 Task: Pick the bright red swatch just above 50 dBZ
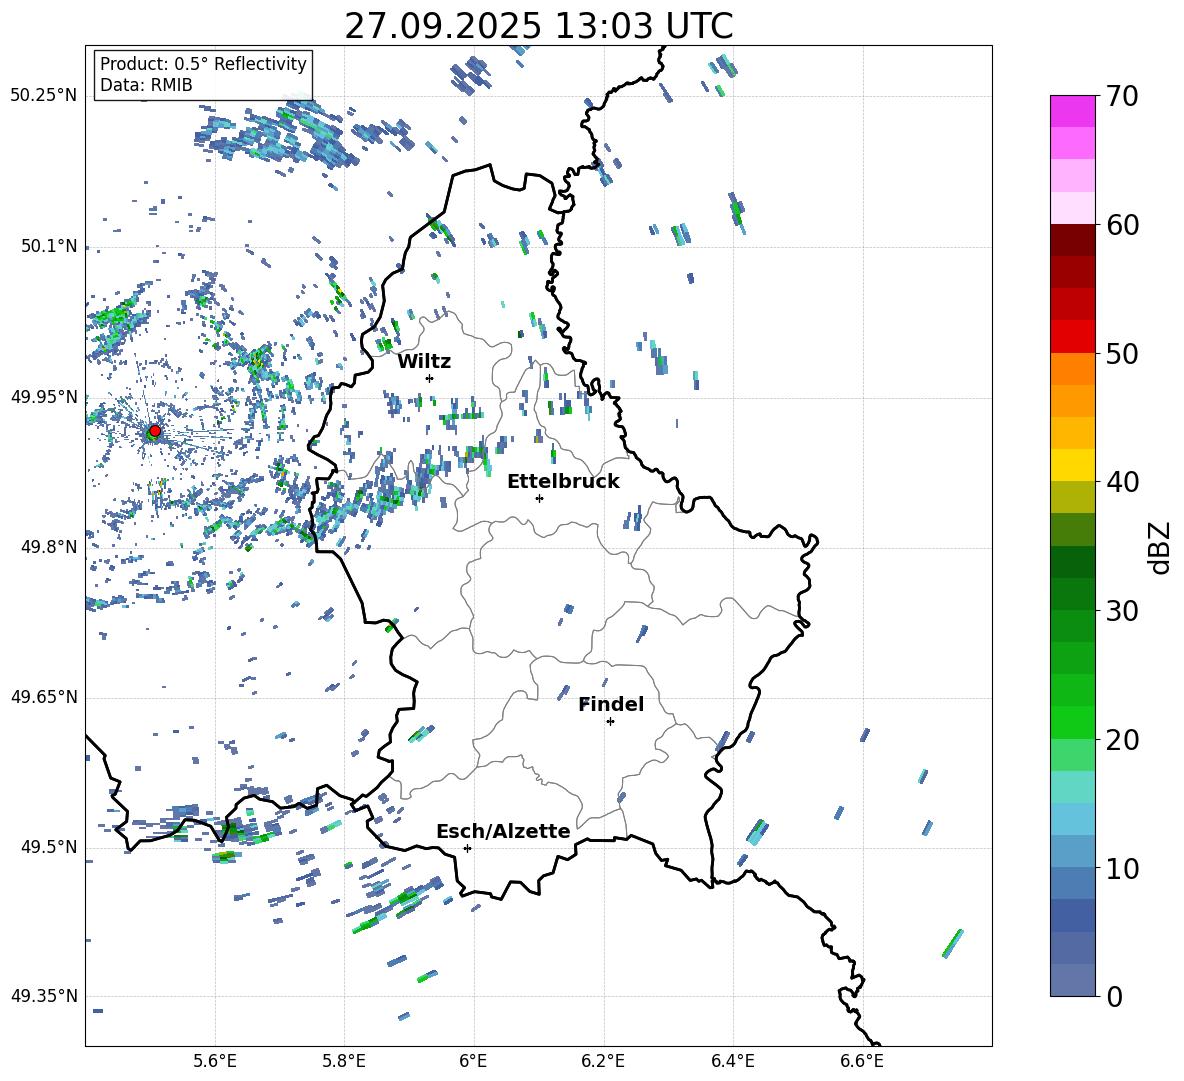coord(1073,336)
